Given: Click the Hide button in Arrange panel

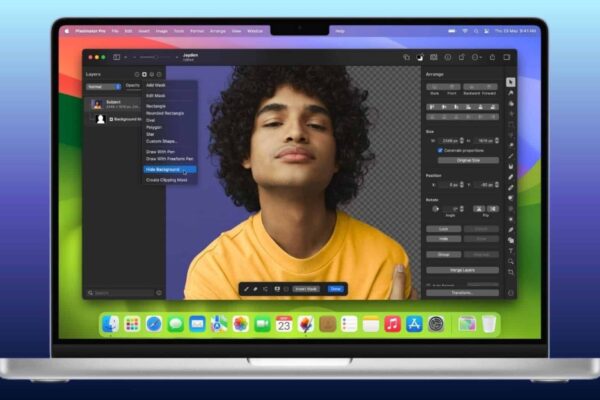Looking at the screenshot, I should click(443, 239).
